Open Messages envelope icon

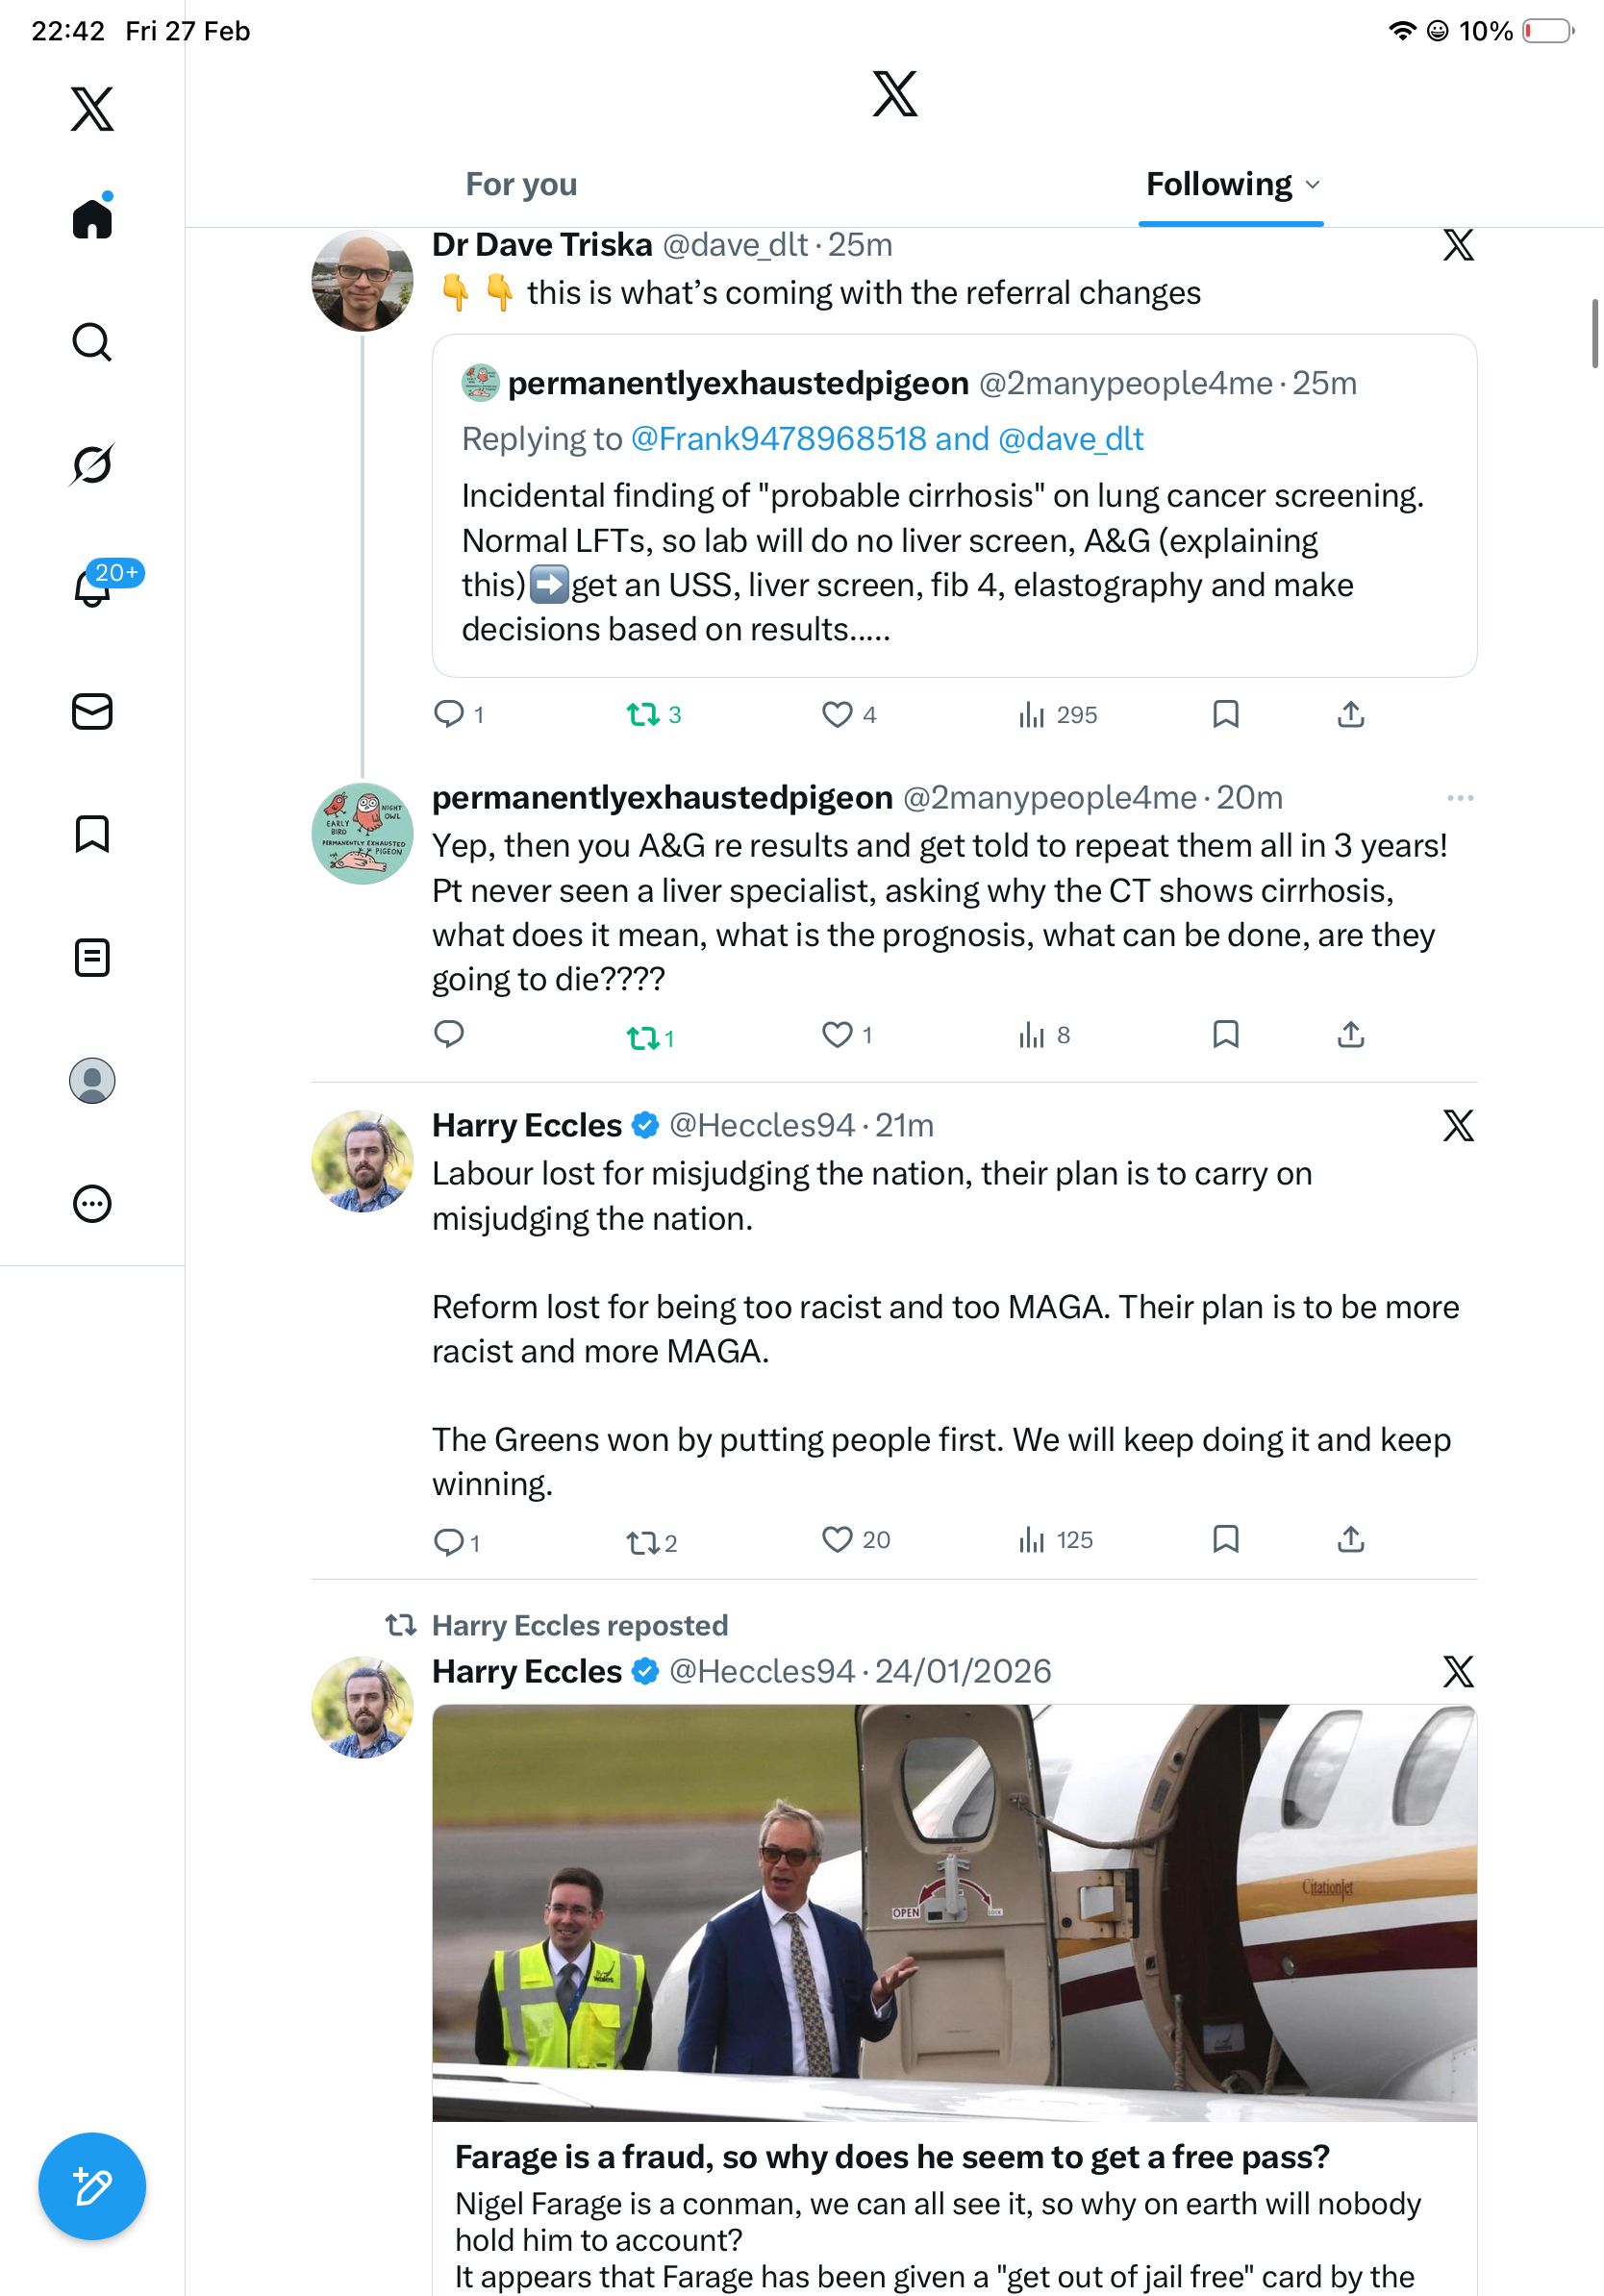[x=92, y=712]
